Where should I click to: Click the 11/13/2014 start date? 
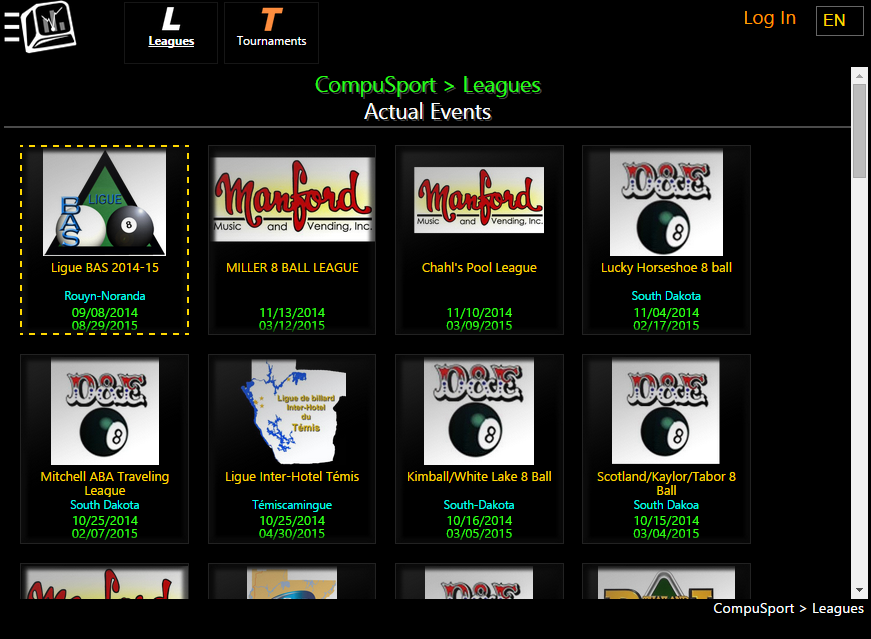pos(292,312)
